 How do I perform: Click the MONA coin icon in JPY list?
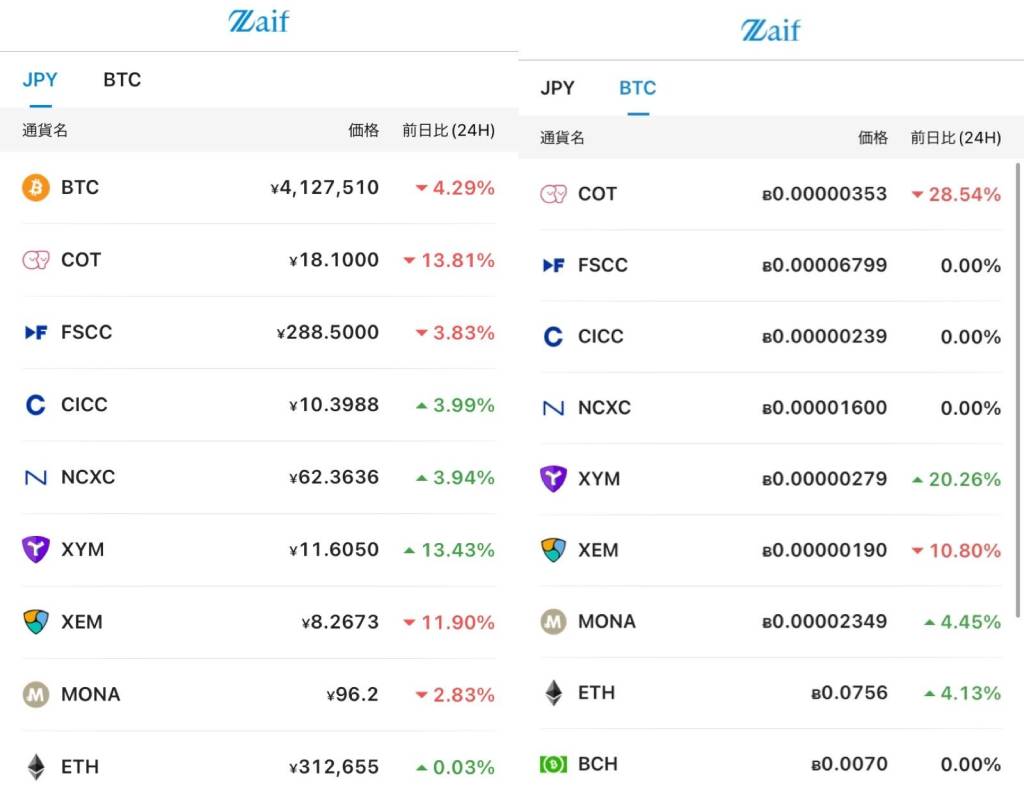coord(36,694)
